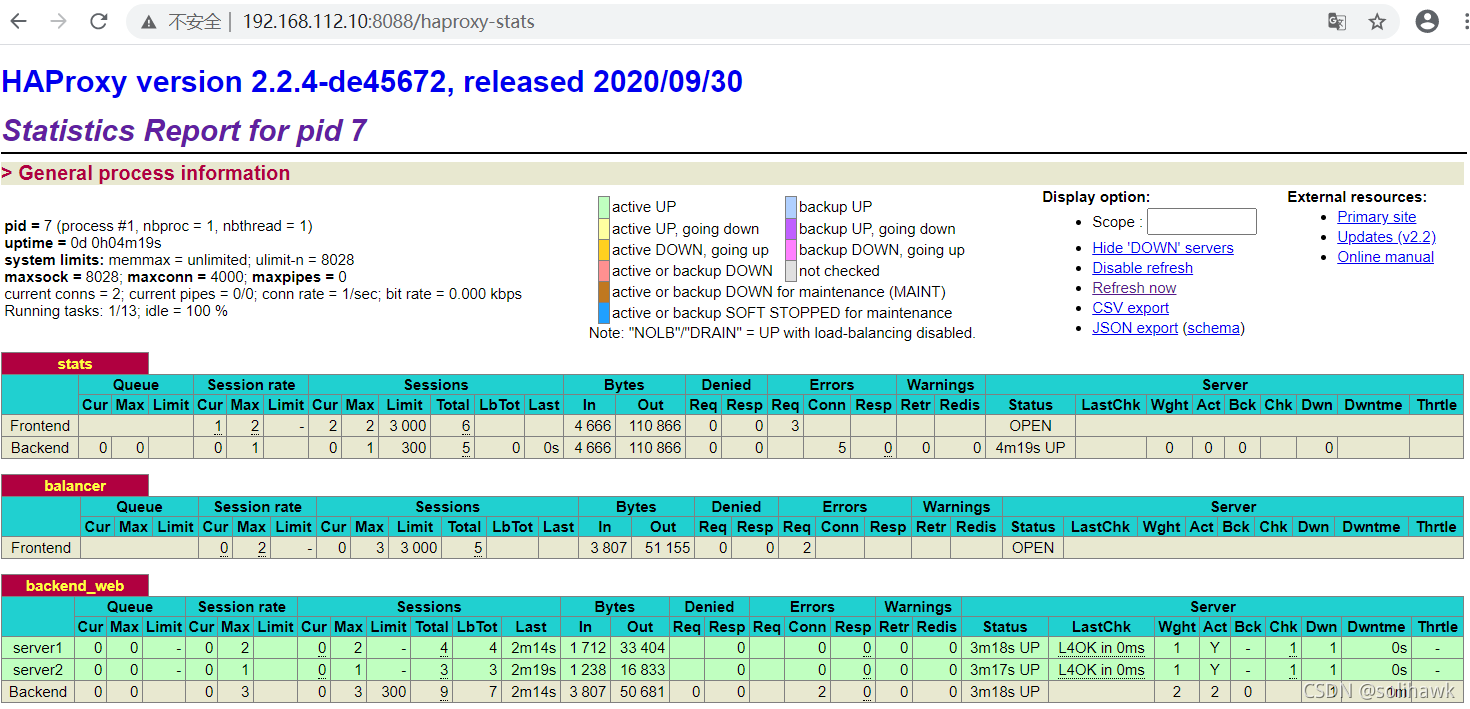Reload the page with the refresh icon
The width and height of the screenshot is (1470, 709).
coord(98,21)
